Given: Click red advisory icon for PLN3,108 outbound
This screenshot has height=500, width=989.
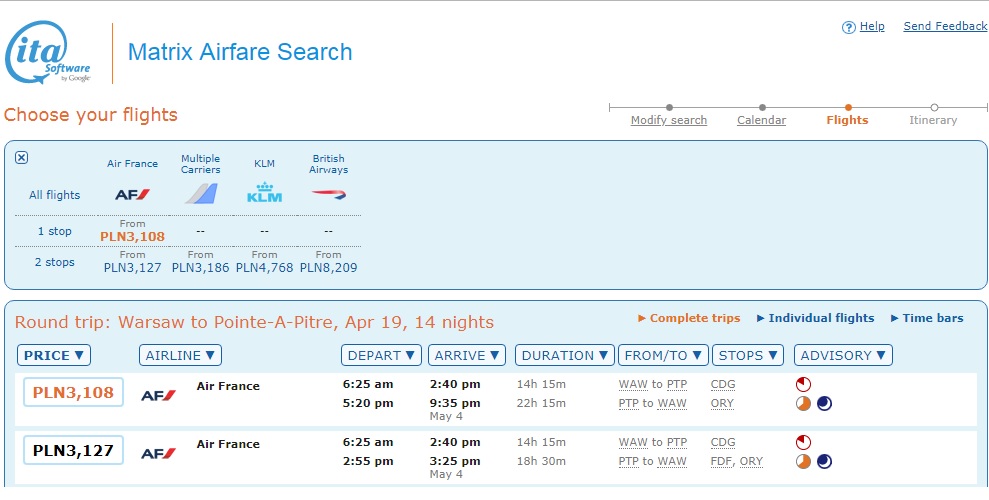Looking at the screenshot, I should 803,384.
